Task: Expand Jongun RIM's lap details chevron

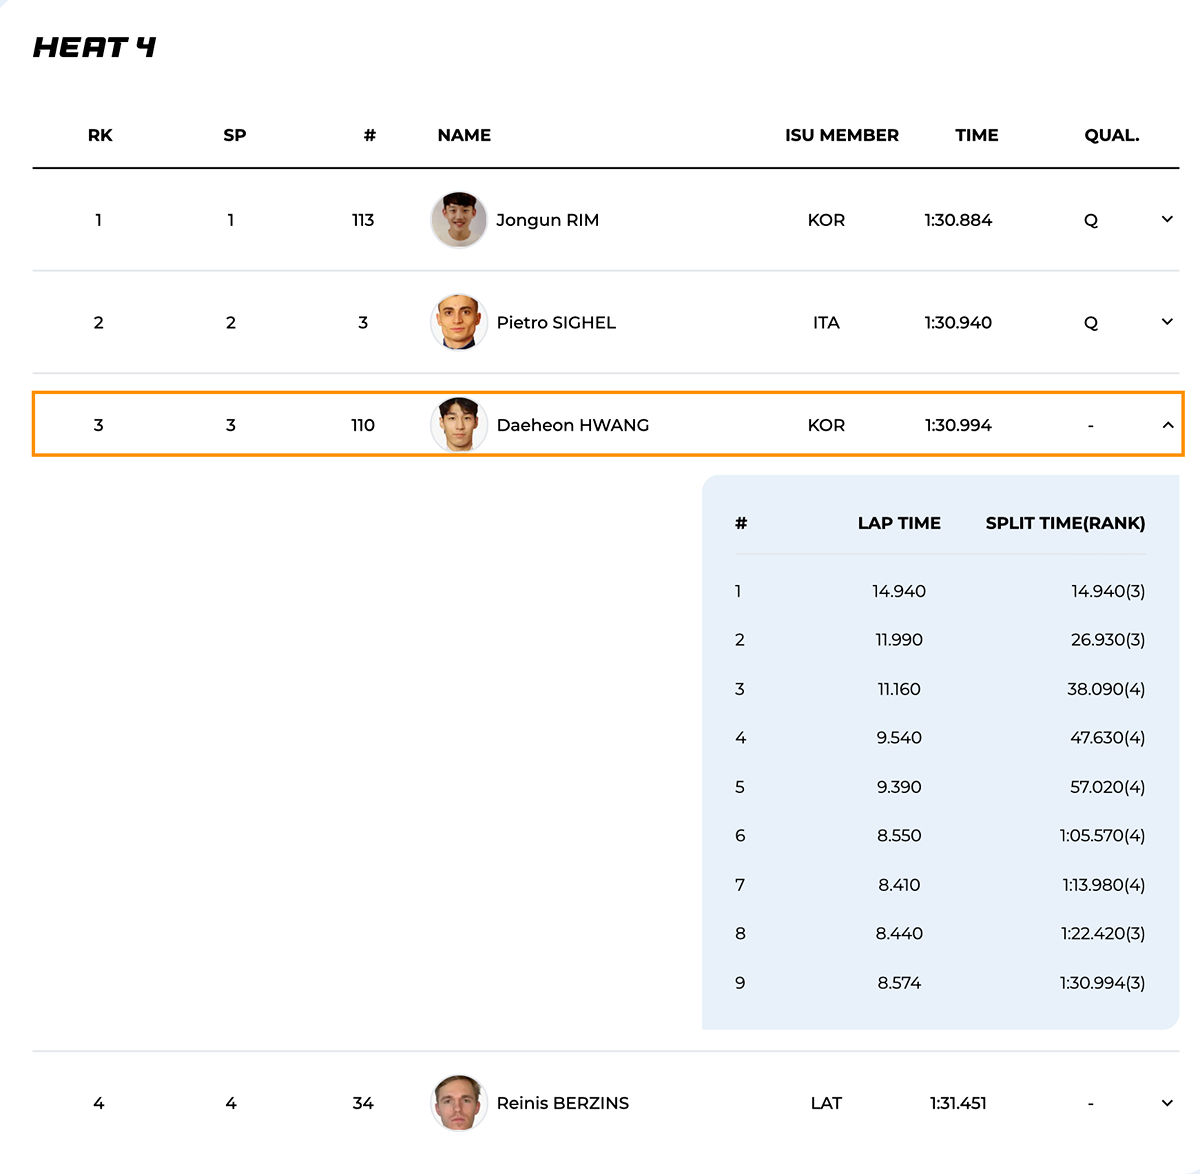Action: [1167, 219]
